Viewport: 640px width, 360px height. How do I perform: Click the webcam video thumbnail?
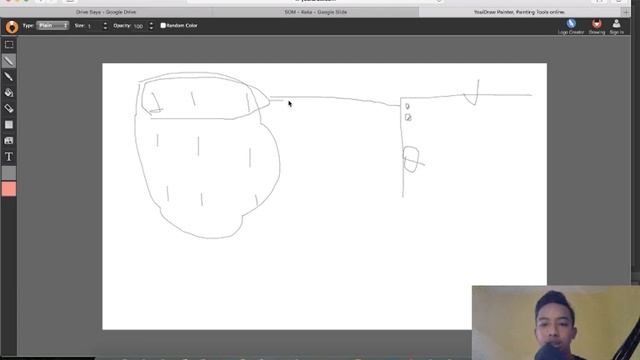pos(556,322)
